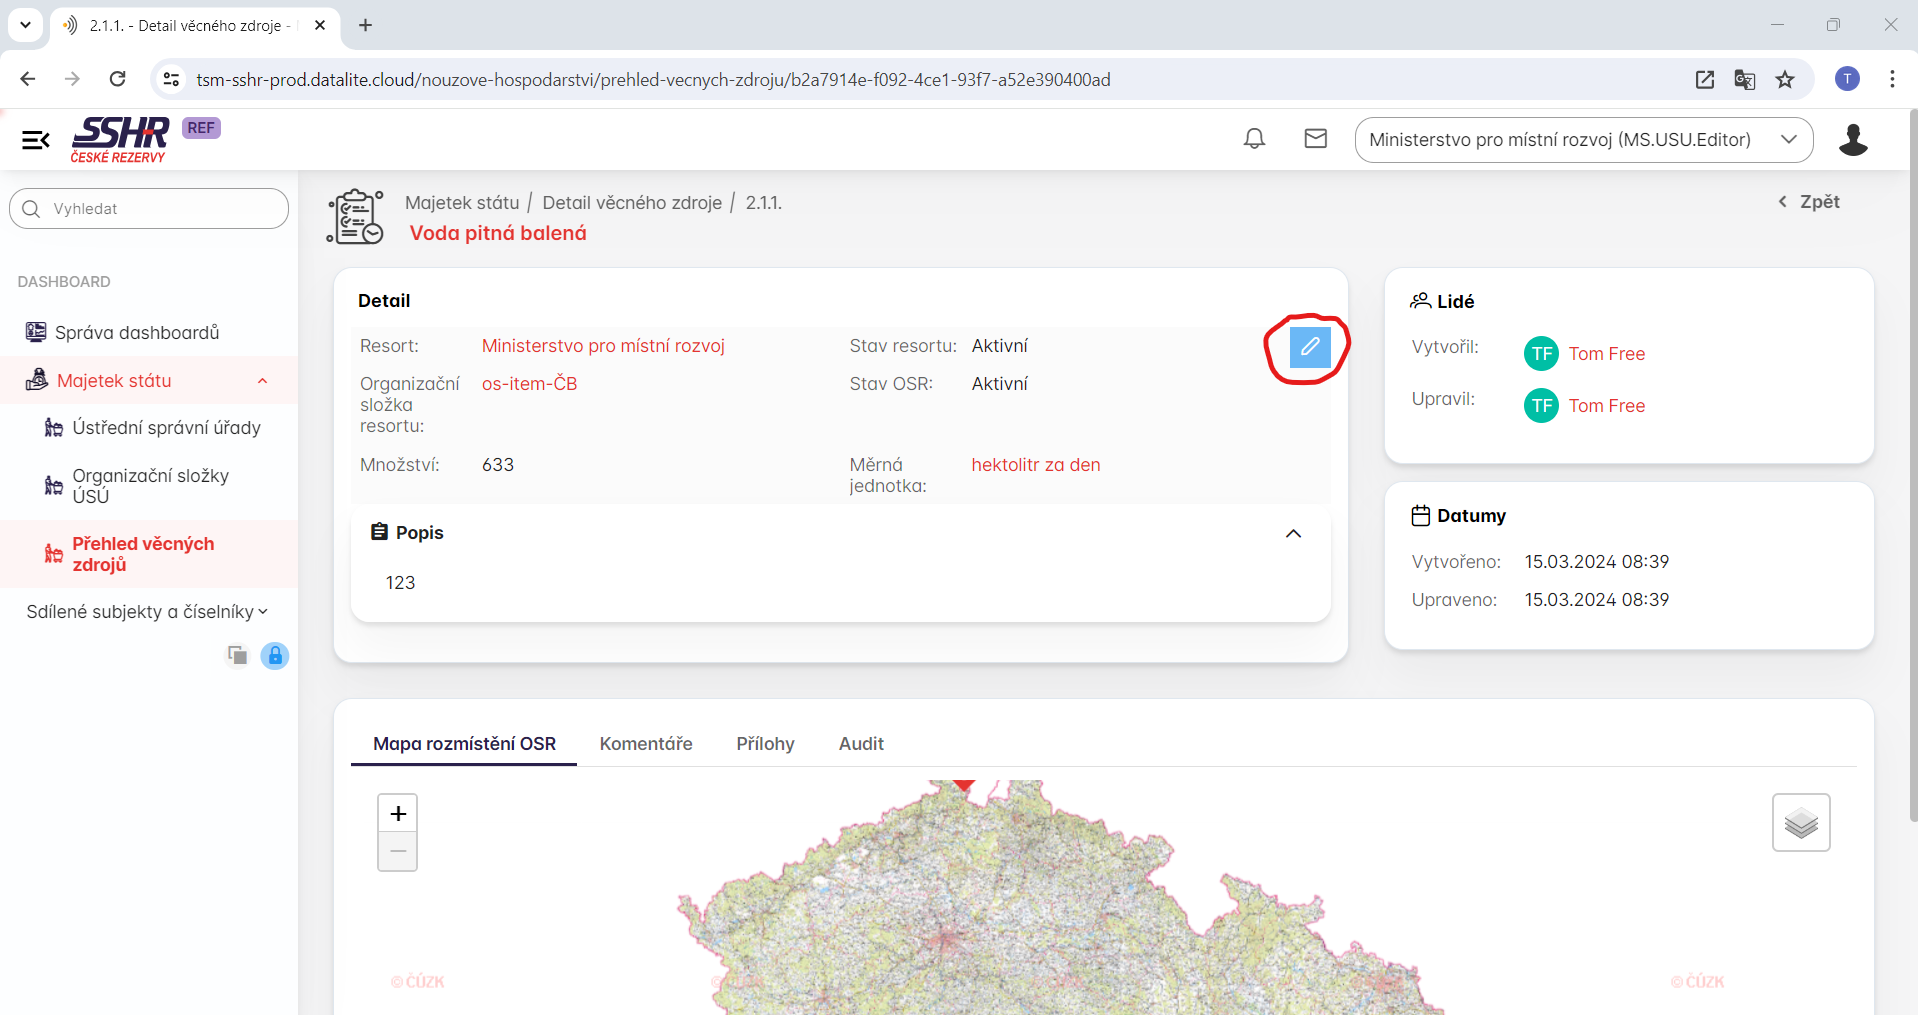Open the Audit tab
This screenshot has width=1918, height=1015.
pyautogui.click(x=861, y=744)
